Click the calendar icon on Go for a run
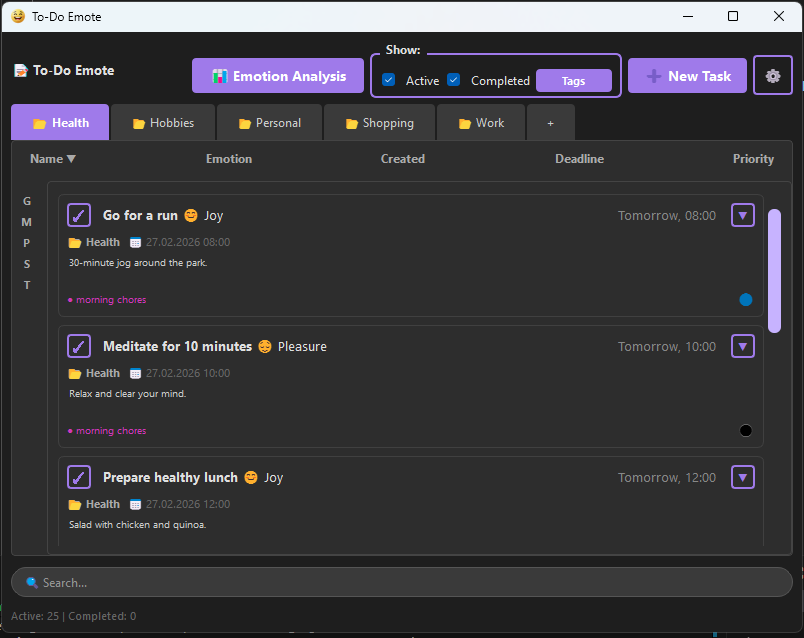The image size is (804, 638). point(135,242)
